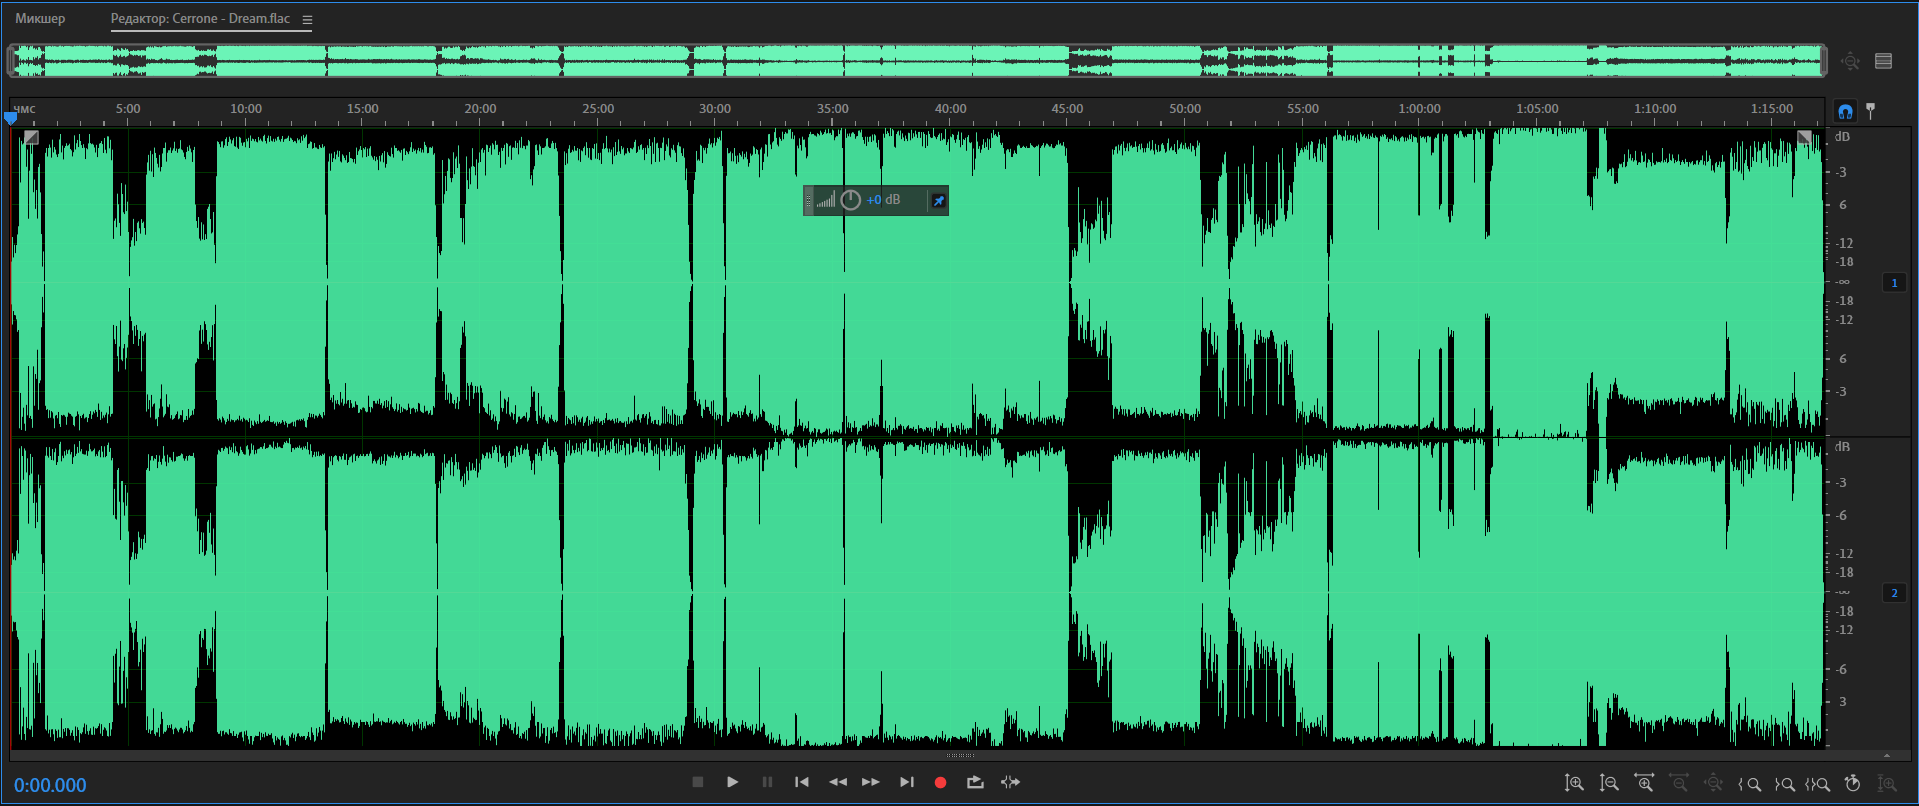Move playhead to previous marker
Viewport: 1919px width, 806px height.
coord(801,782)
